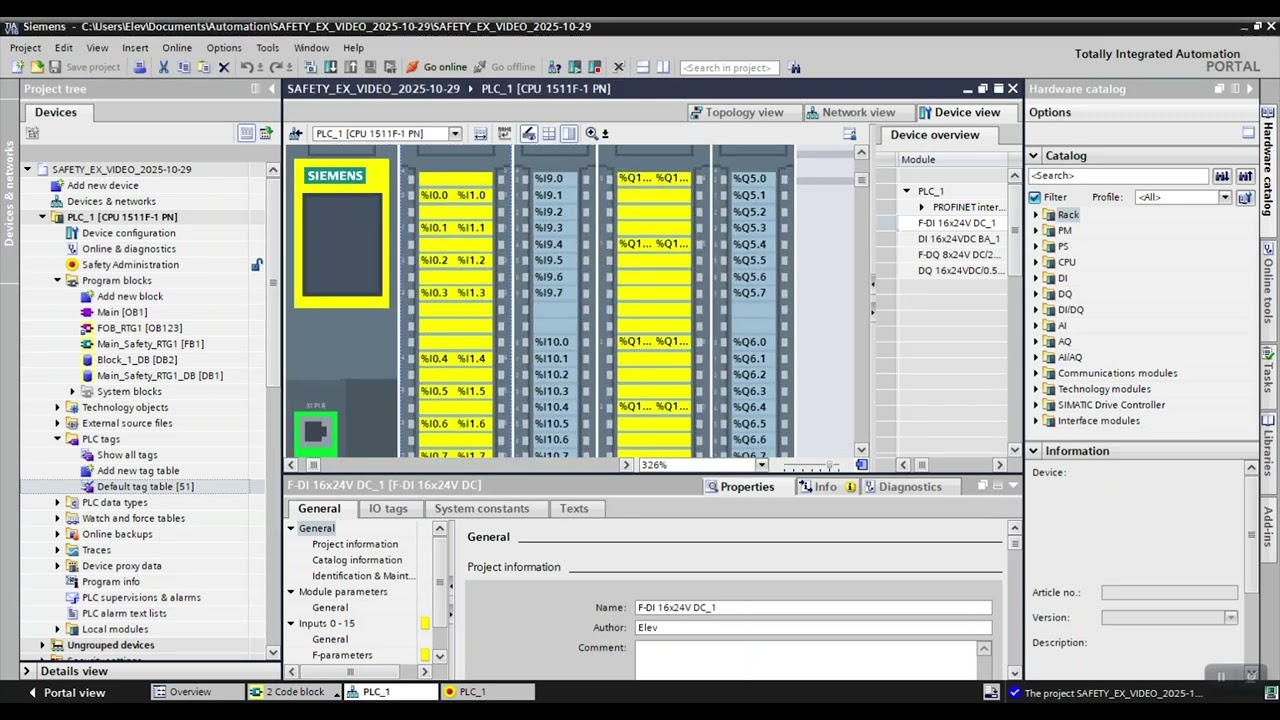The image size is (1280, 720).
Task: Collapse the PLC_1 [CPU 1511F-1 PN] node
Action: point(43,217)
